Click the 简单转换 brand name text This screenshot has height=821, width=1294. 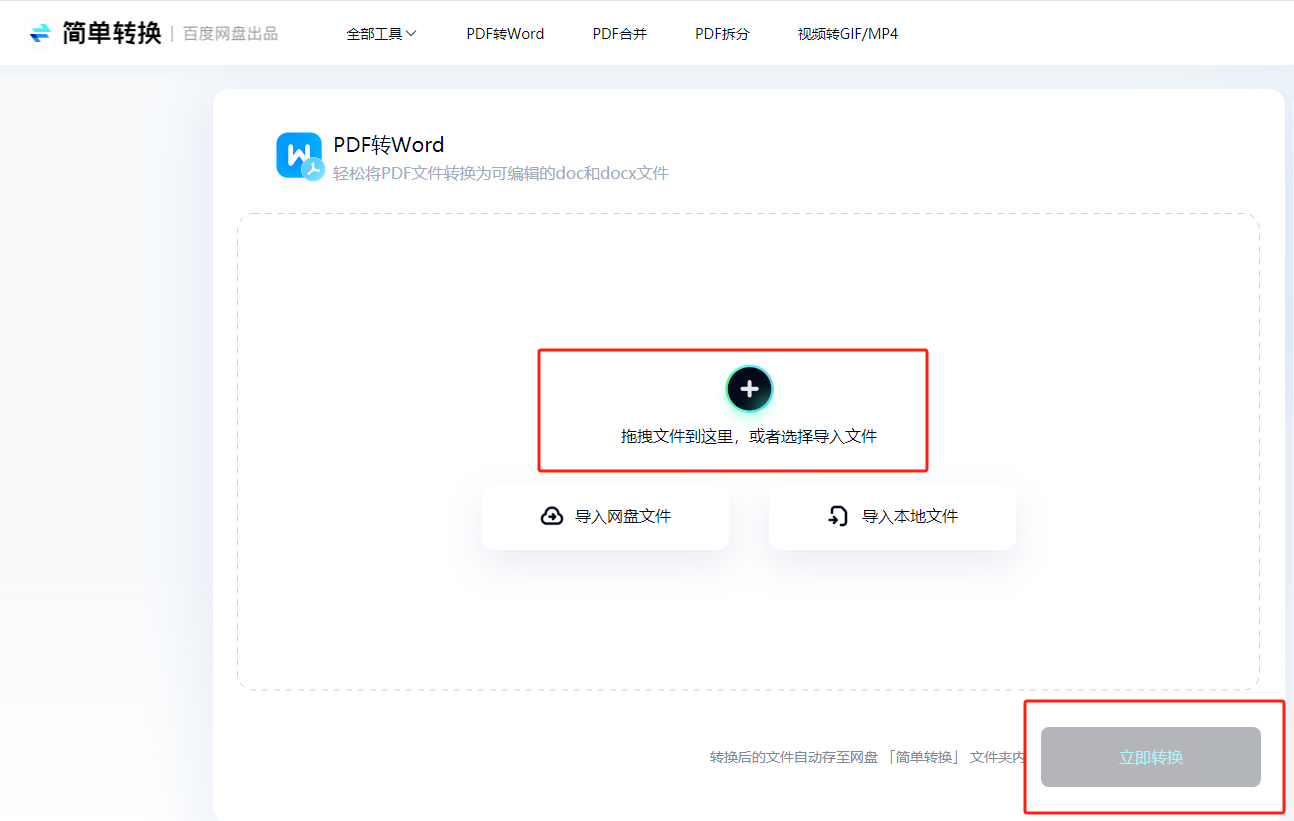(111, 34)
